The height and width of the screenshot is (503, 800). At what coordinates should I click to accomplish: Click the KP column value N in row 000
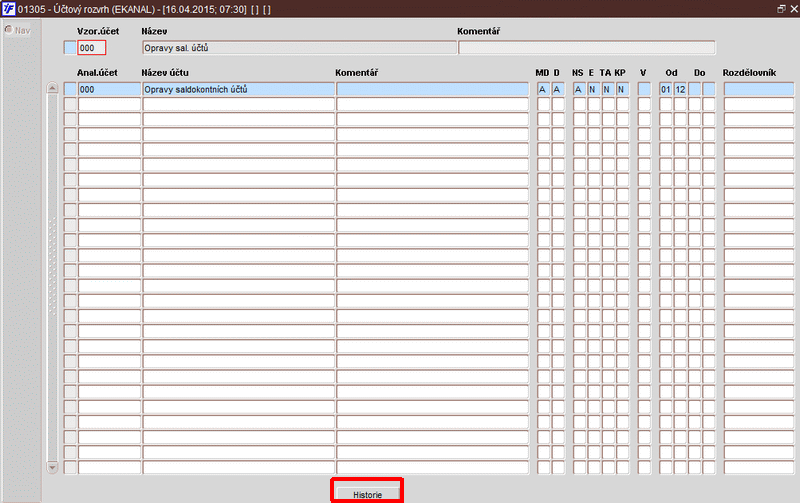622,89
